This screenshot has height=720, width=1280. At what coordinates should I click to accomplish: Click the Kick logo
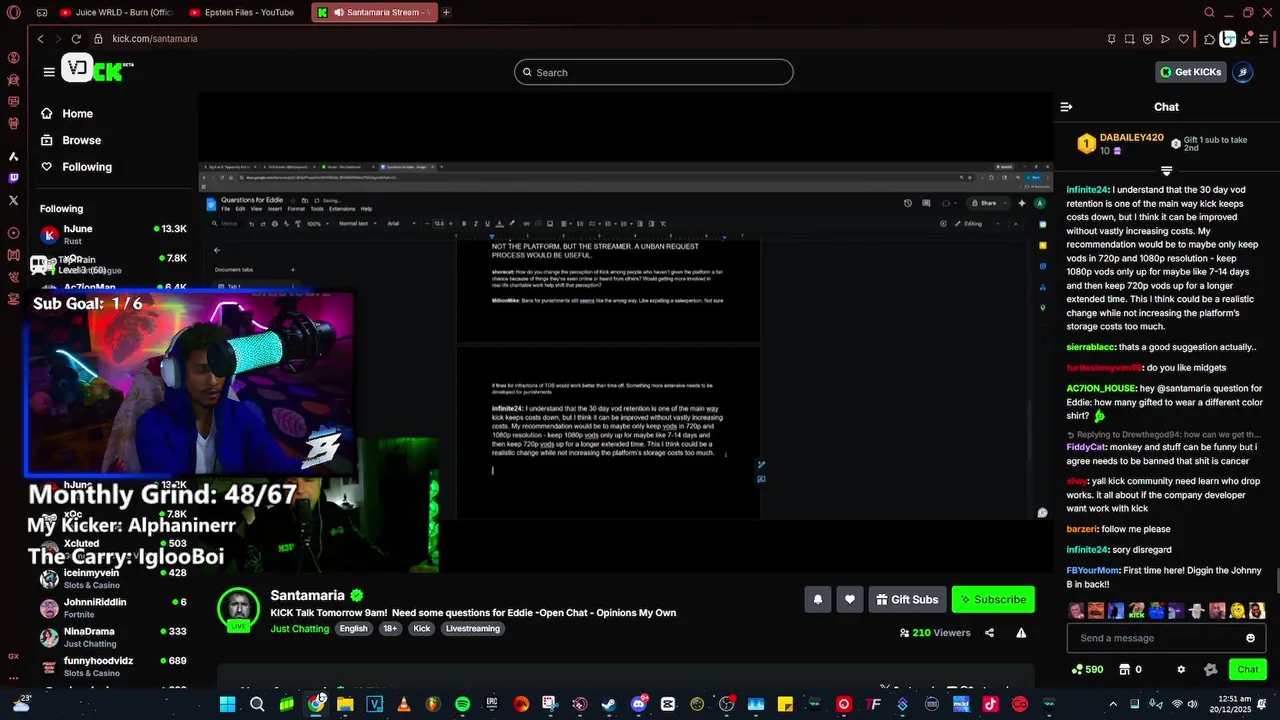pyautogui.click(x=97, y=69)
